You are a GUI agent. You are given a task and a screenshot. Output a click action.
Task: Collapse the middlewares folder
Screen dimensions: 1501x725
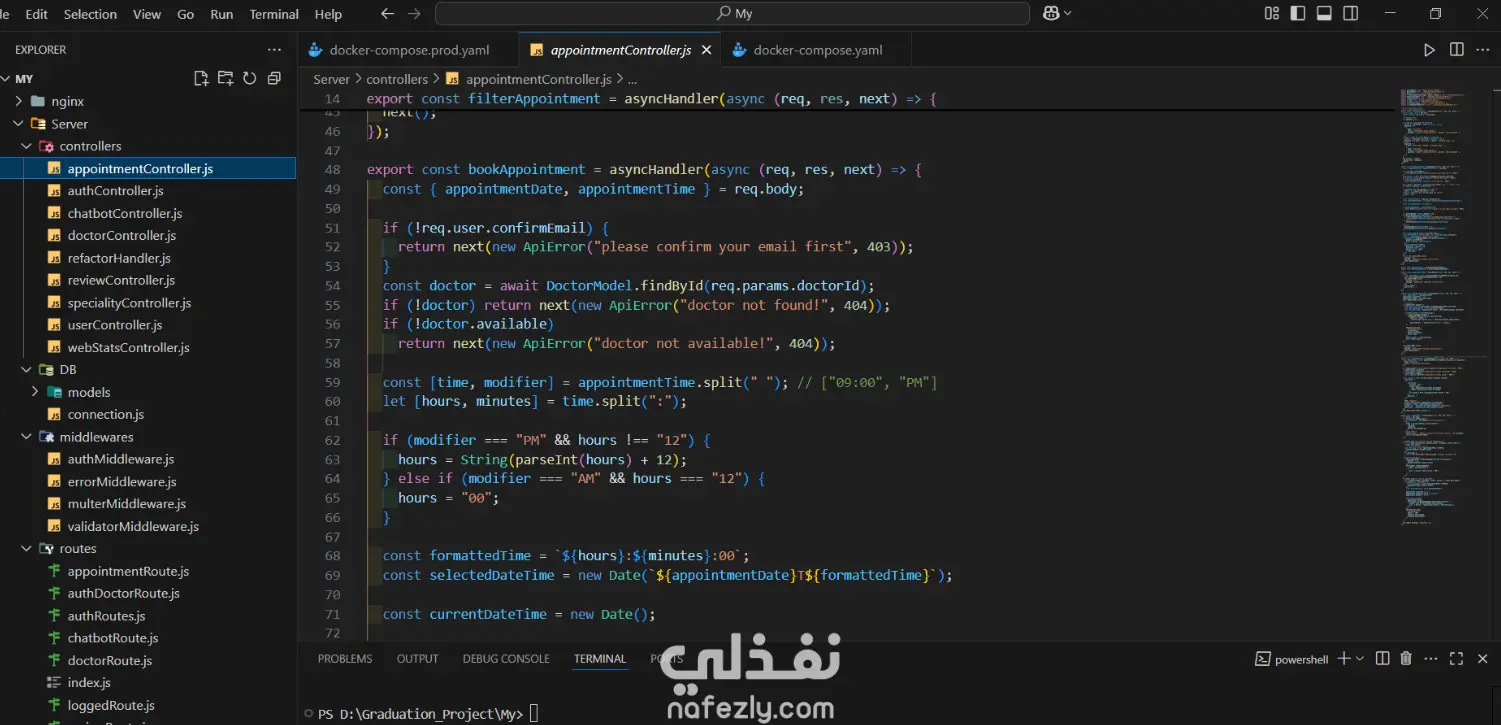tap(26, 437)
